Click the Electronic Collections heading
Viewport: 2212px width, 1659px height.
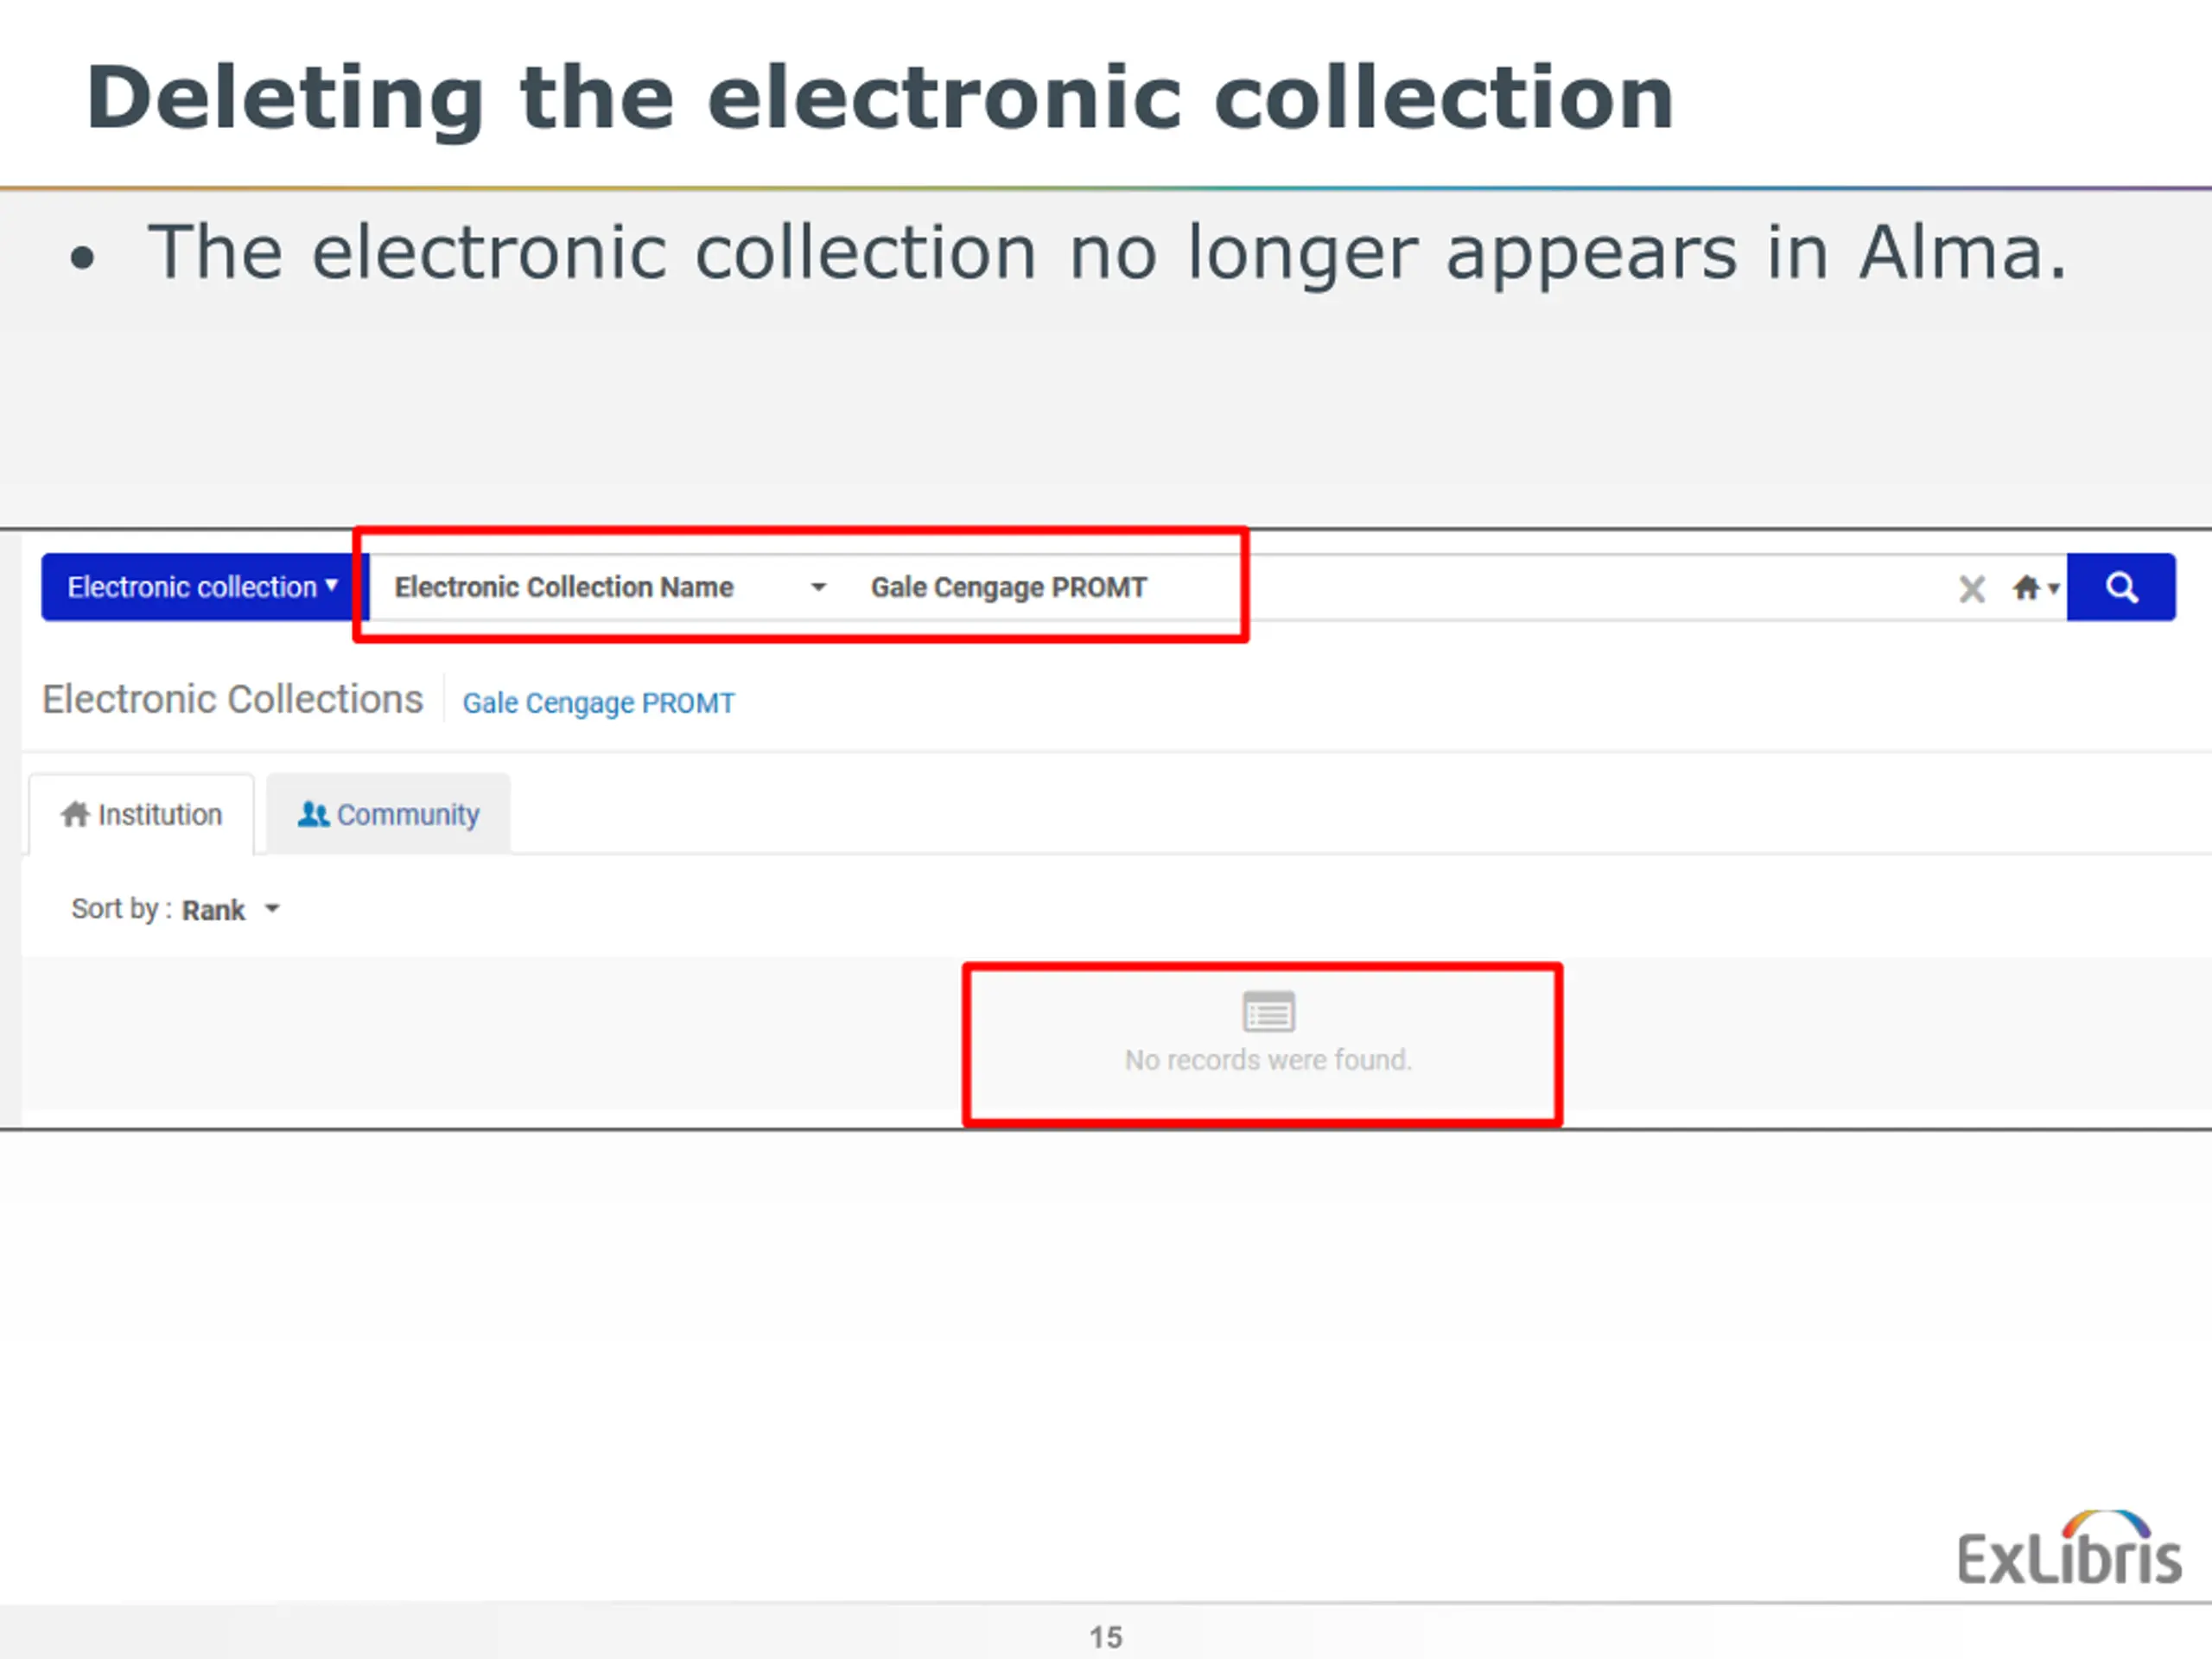[x=232, y=699]
